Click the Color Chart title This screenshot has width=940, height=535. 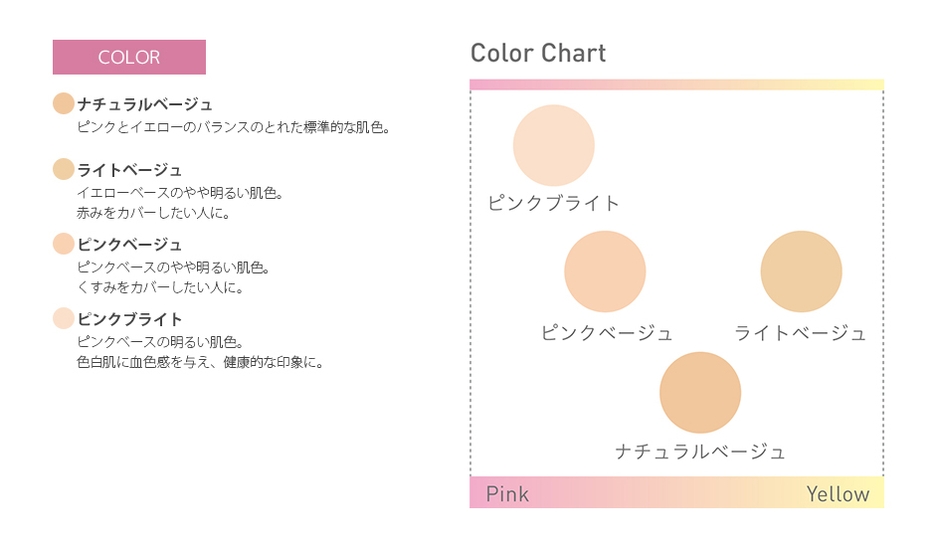click(x=538, y=53)
